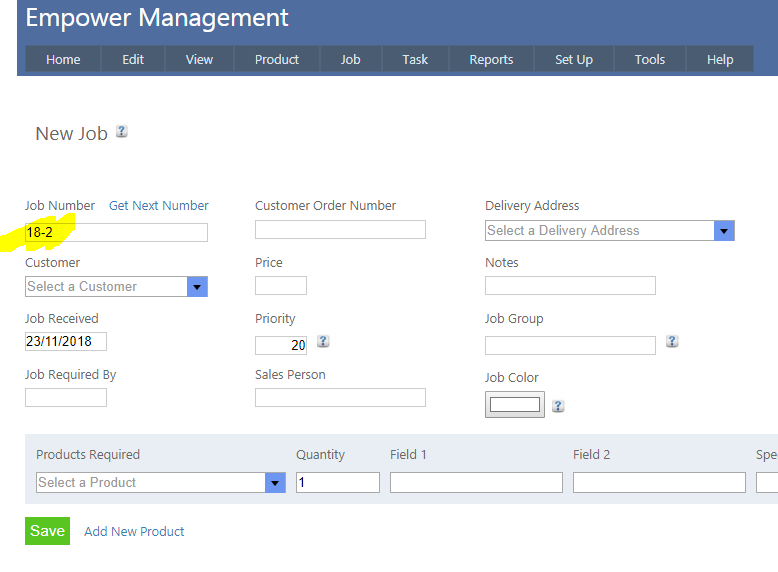This screenshot has width=778, height=572.
Task: Open the Select a Product dropdown
Action: (275, 483)
